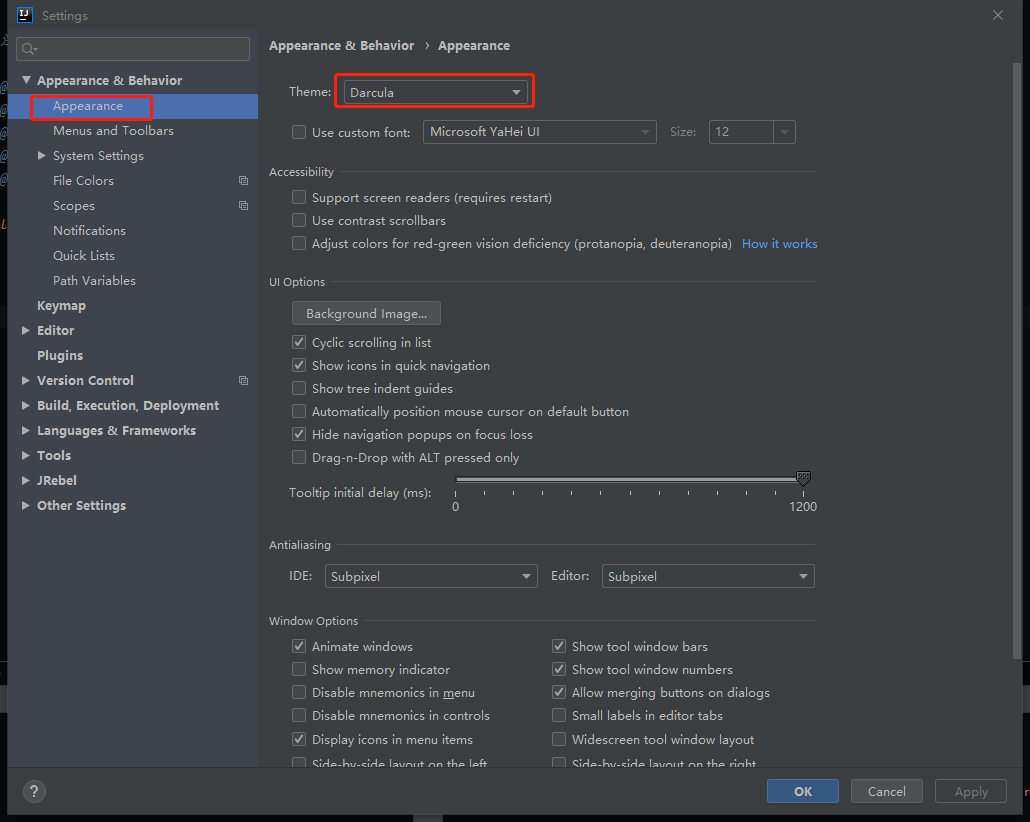Confirm settings with the OK button
The height and width of the screenshot is (822, 1030).
tap(803, 791)
